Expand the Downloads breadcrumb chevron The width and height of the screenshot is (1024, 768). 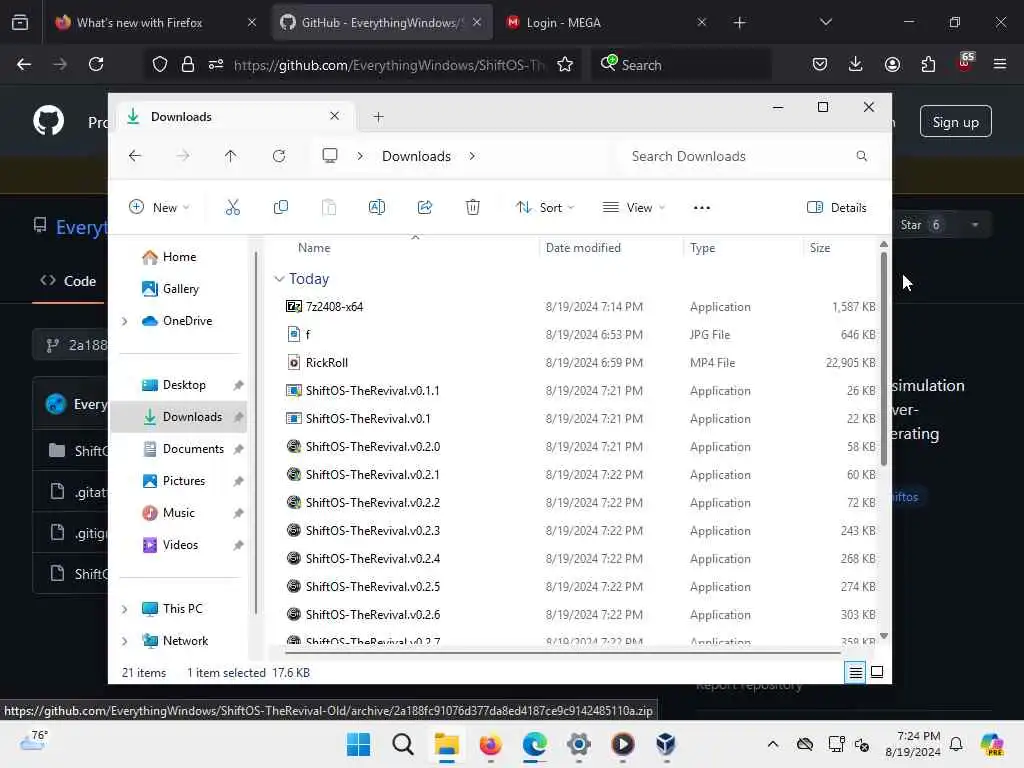tap(472, 156)
